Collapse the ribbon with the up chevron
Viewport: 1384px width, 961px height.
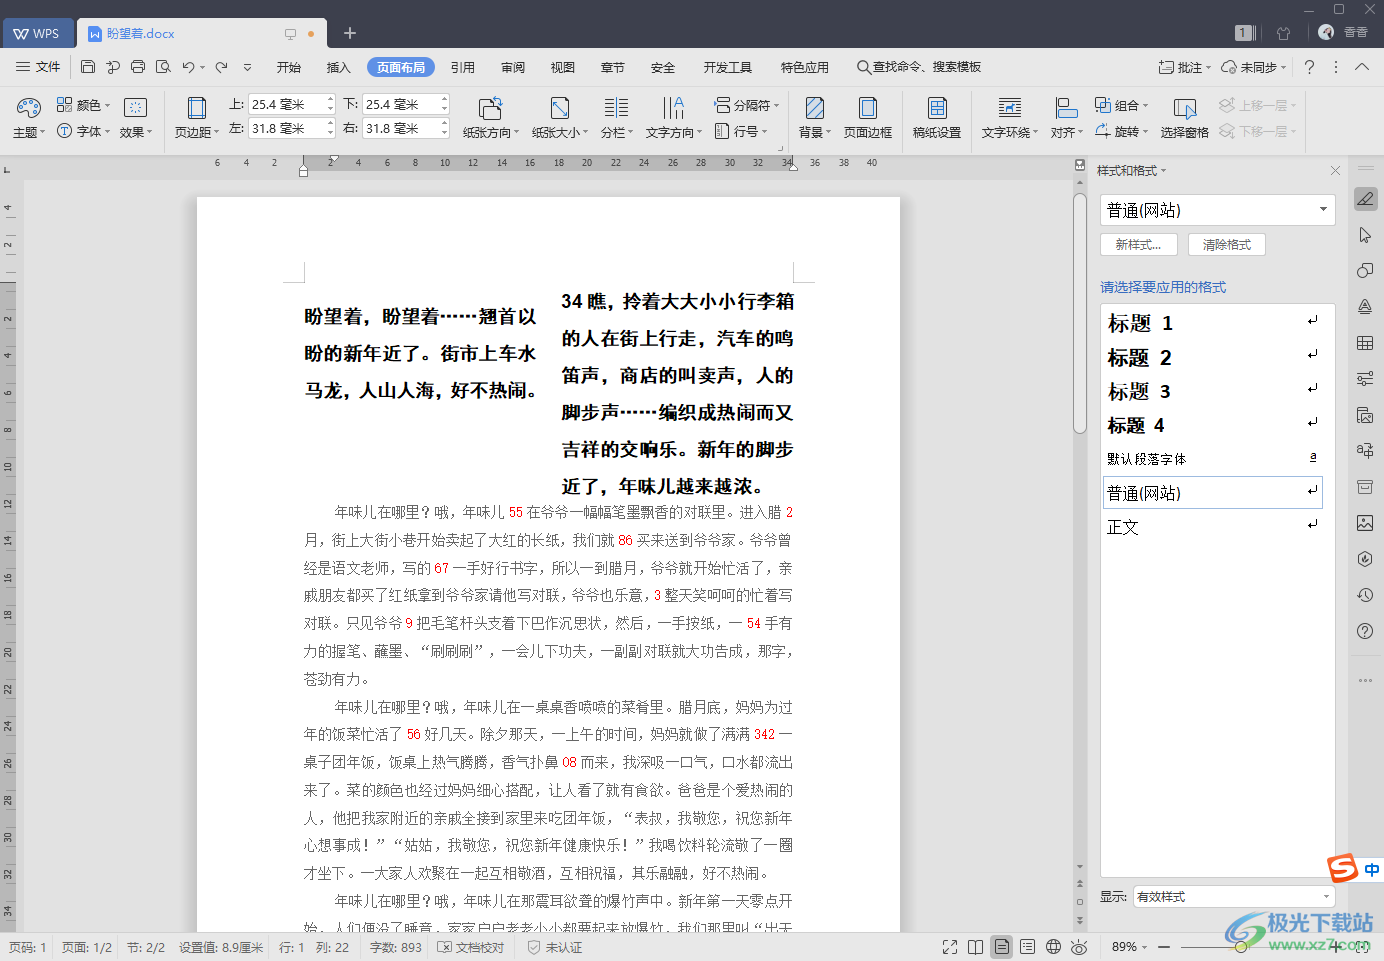click(x=1362, y=67)
